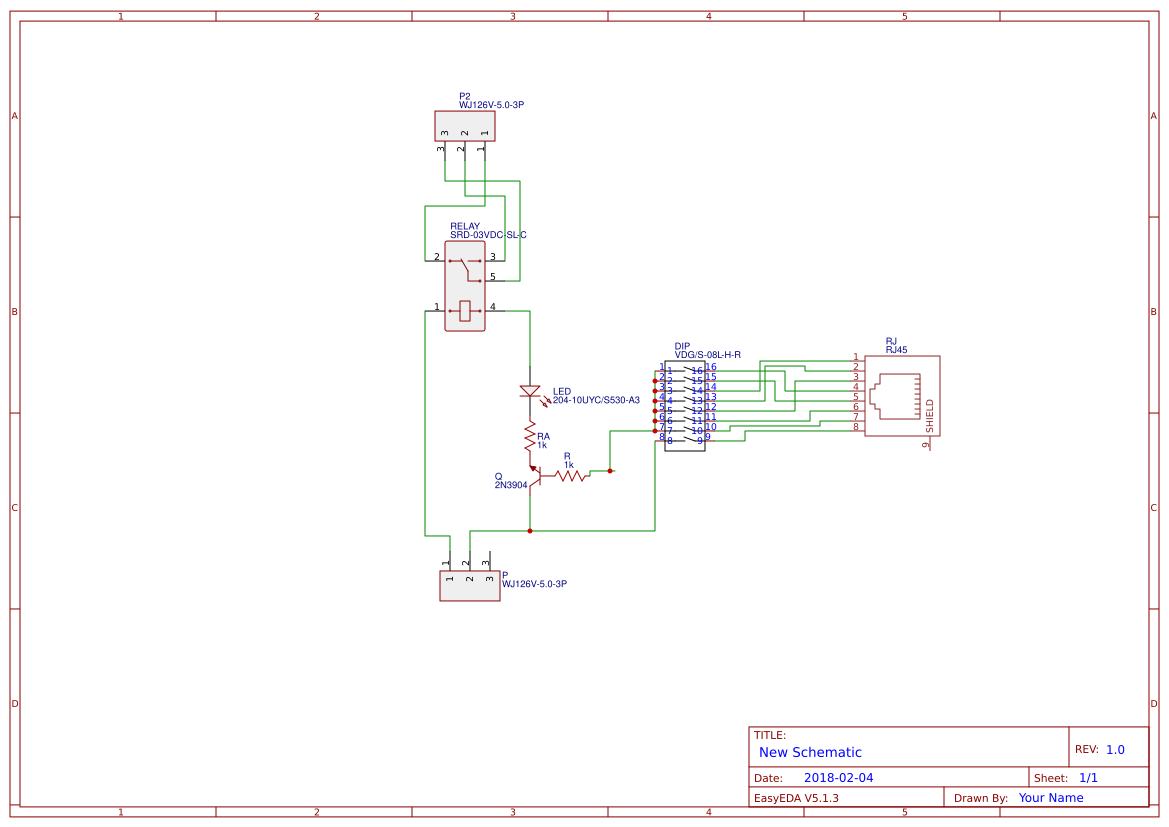1169x827 pixels.
Task: Select resistor RA 1k symbol
Action: pyautogui.click(x=530, y=438)
